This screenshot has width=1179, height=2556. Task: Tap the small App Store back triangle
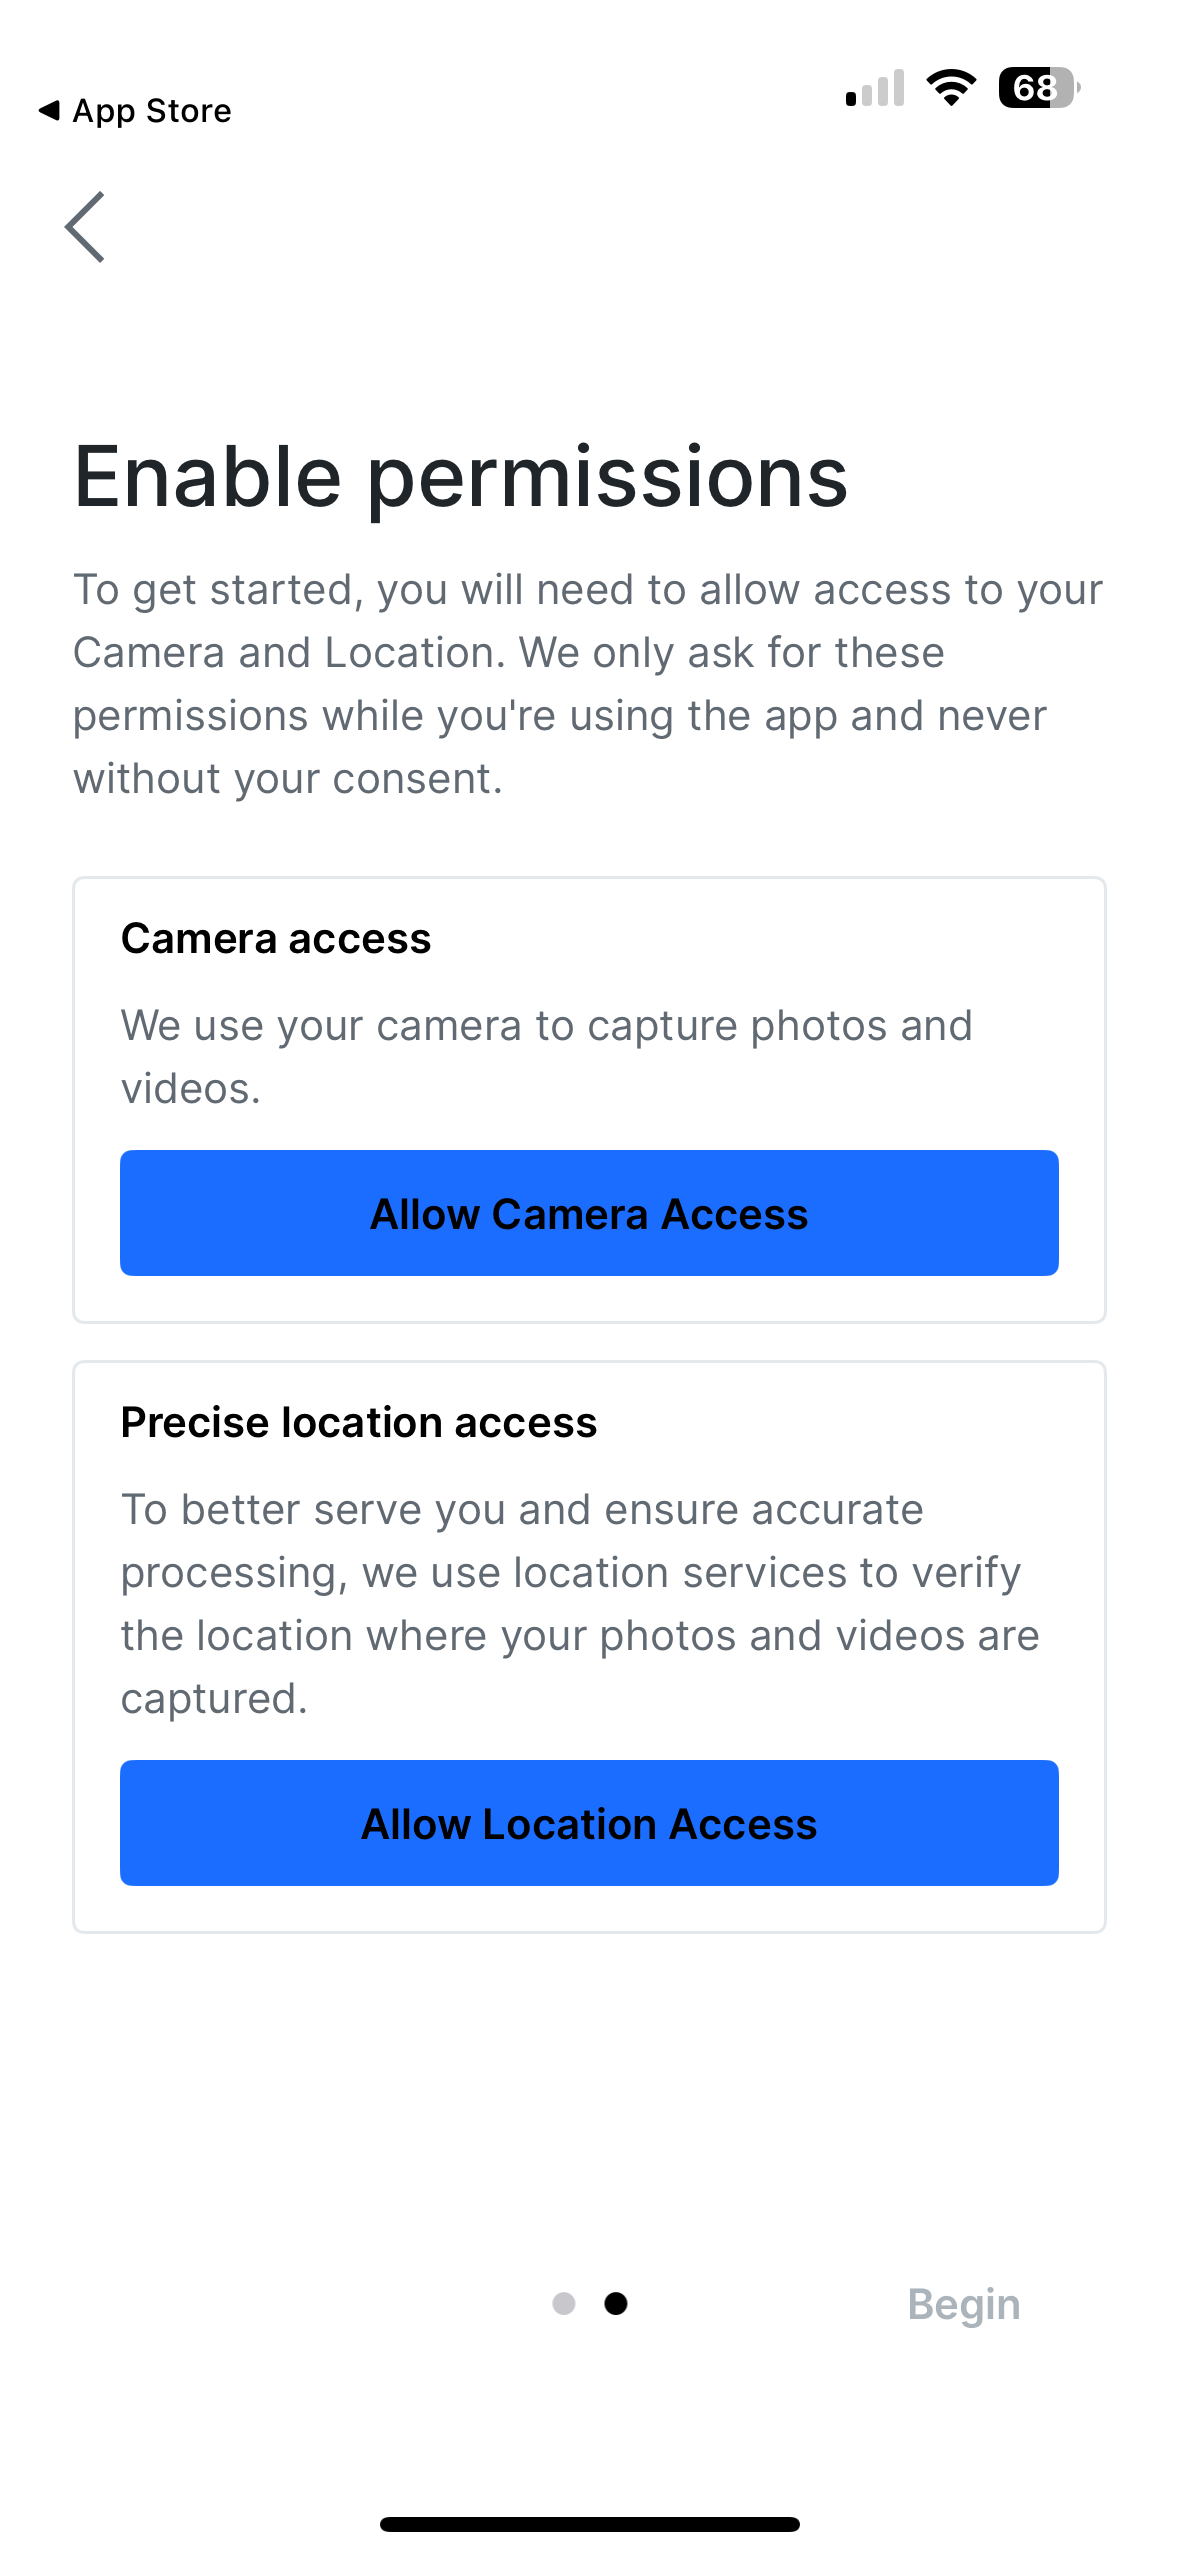click(49, 110)
